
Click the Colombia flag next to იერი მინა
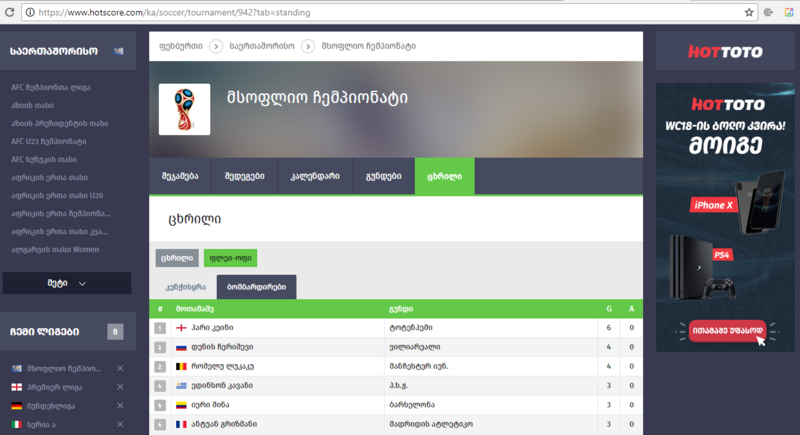point(181,405)
